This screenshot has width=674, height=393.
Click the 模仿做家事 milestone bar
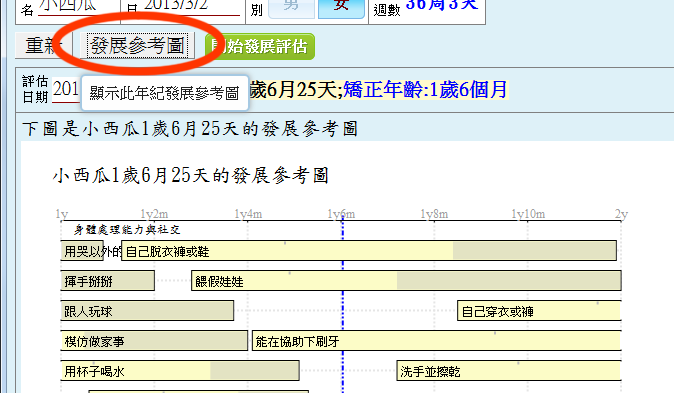154,341
